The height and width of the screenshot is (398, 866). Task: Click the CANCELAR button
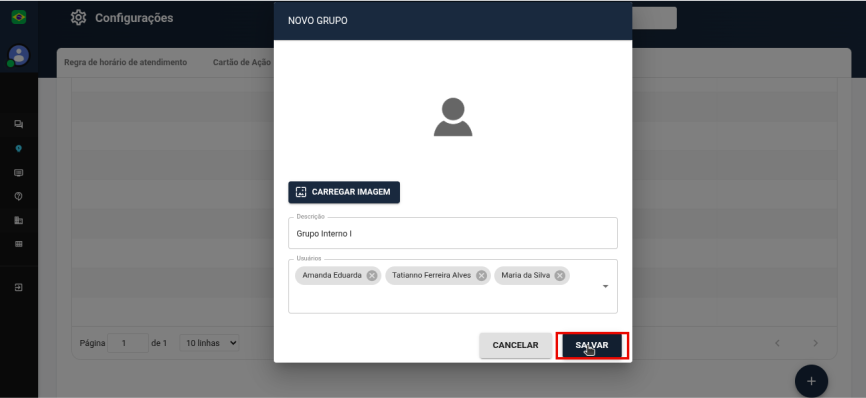click(x=515, y=345)
